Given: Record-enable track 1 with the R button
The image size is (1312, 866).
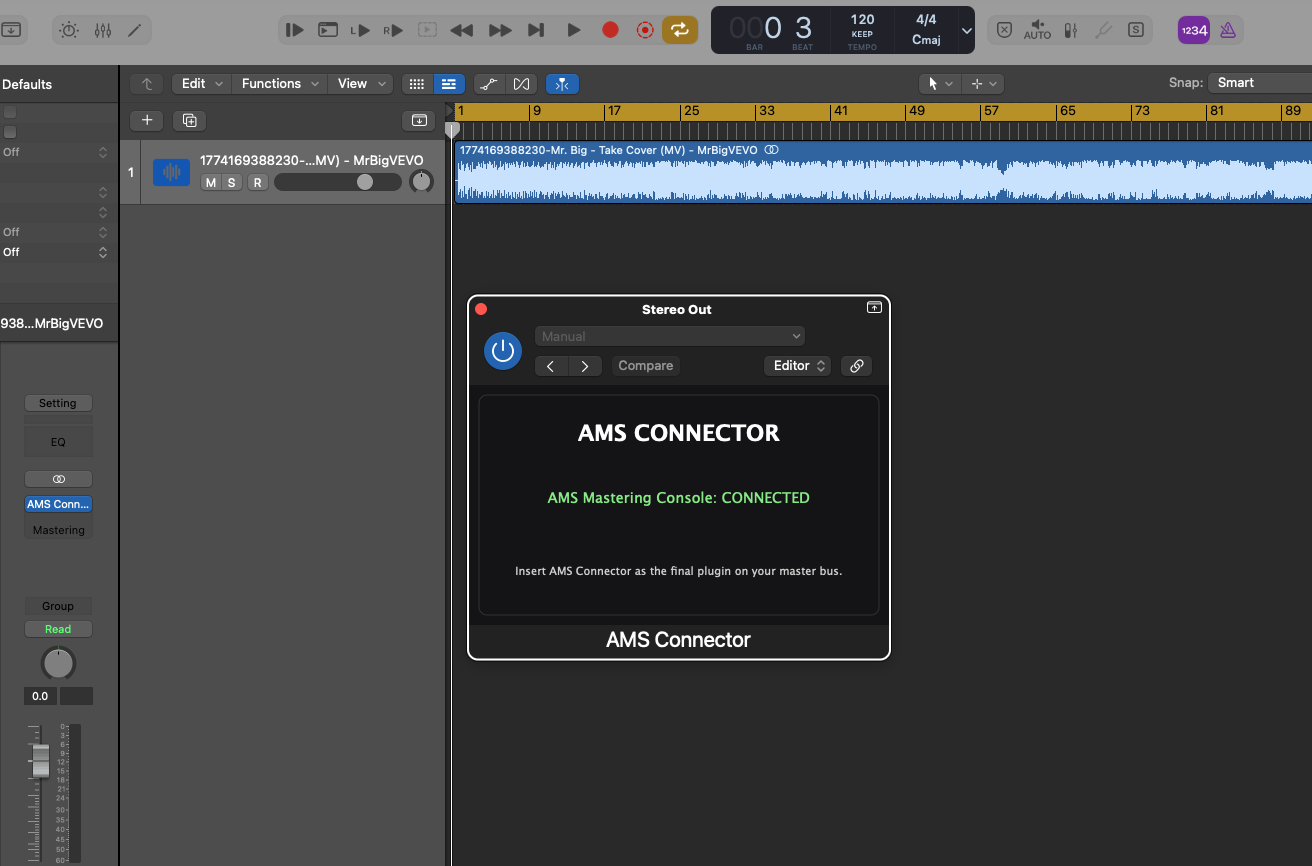Looking at the screenshot, I should coord(257,182).
